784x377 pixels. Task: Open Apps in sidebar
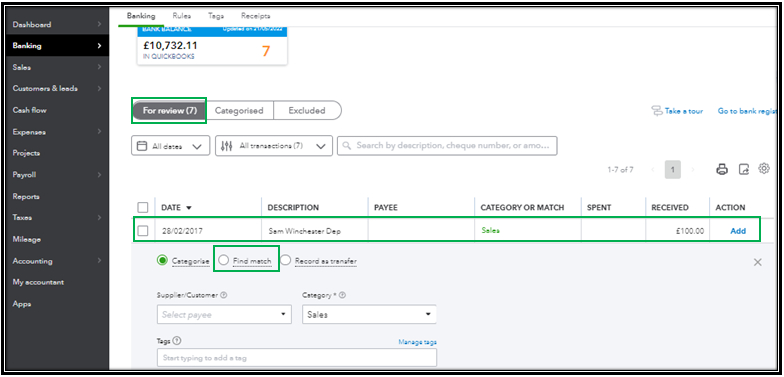(x=22, y=304)
